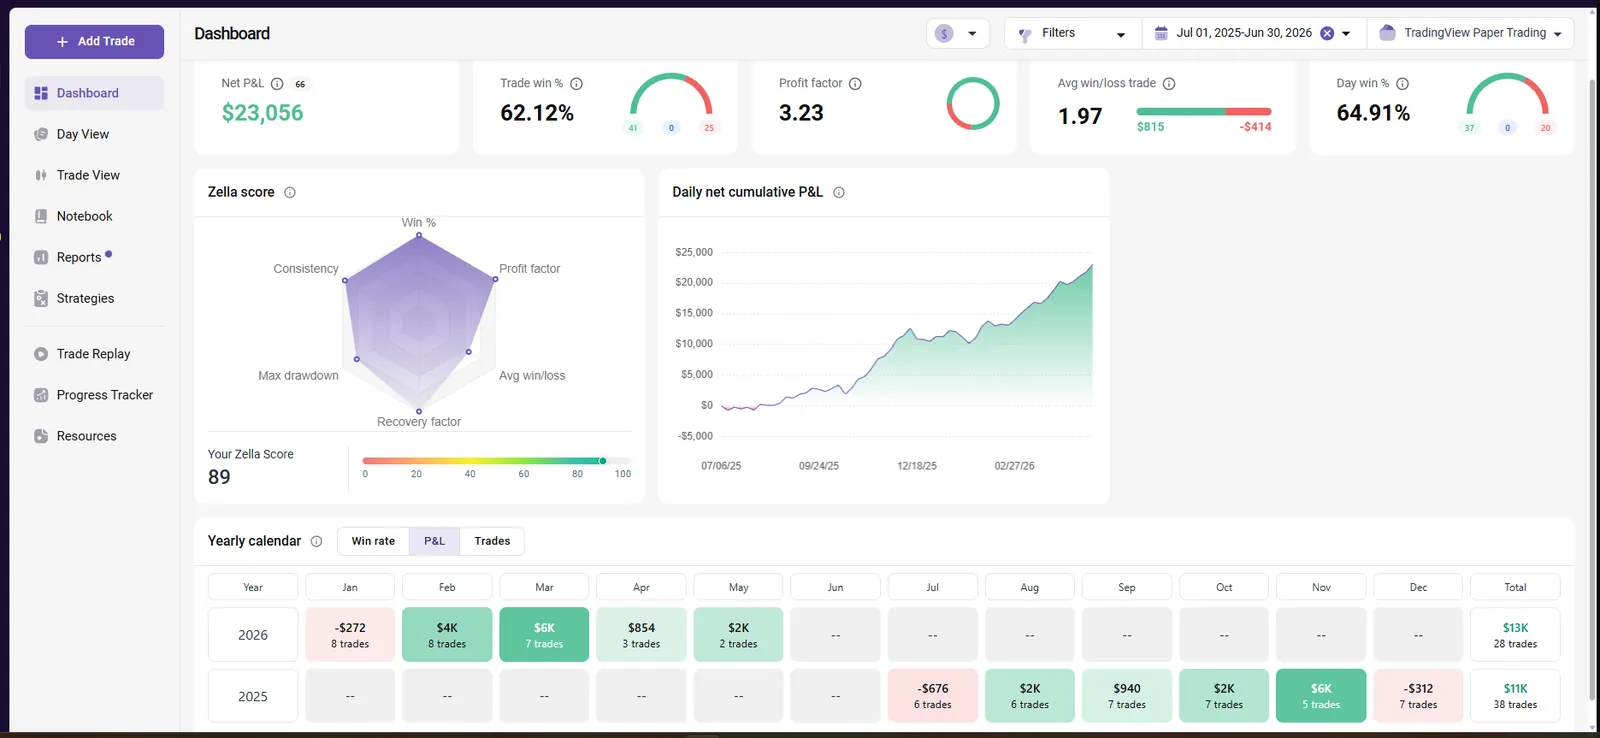Show Profit factor info icon
The image size is (1600, 738).
tap(855, 84)
